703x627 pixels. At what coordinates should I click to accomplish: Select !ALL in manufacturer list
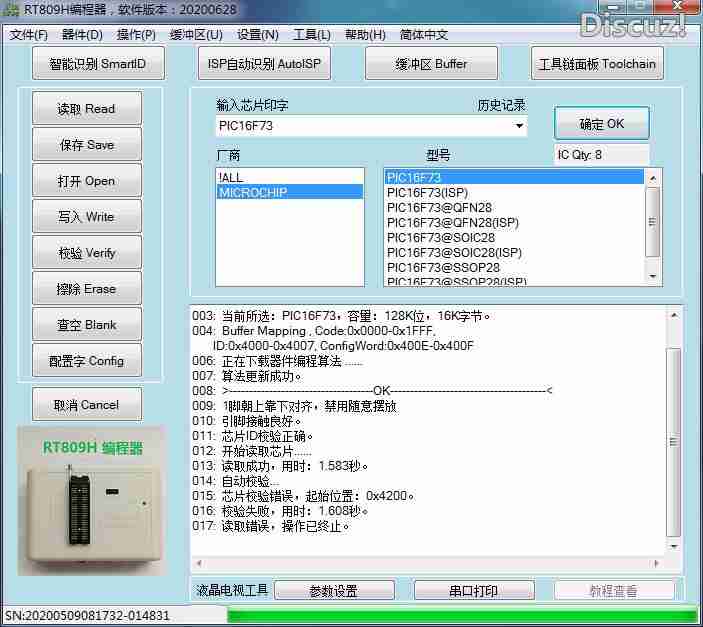[290, 177]
